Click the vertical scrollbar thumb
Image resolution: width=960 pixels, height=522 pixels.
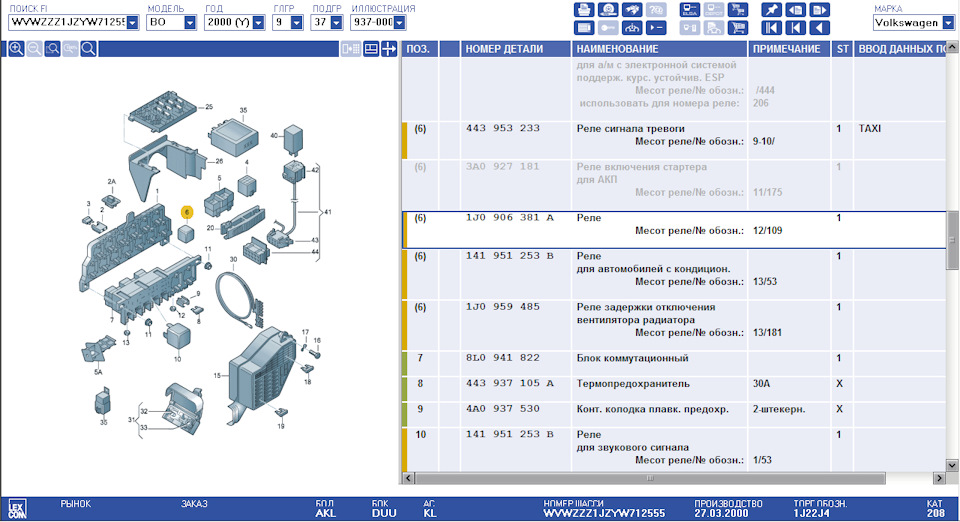coord(952,240)
